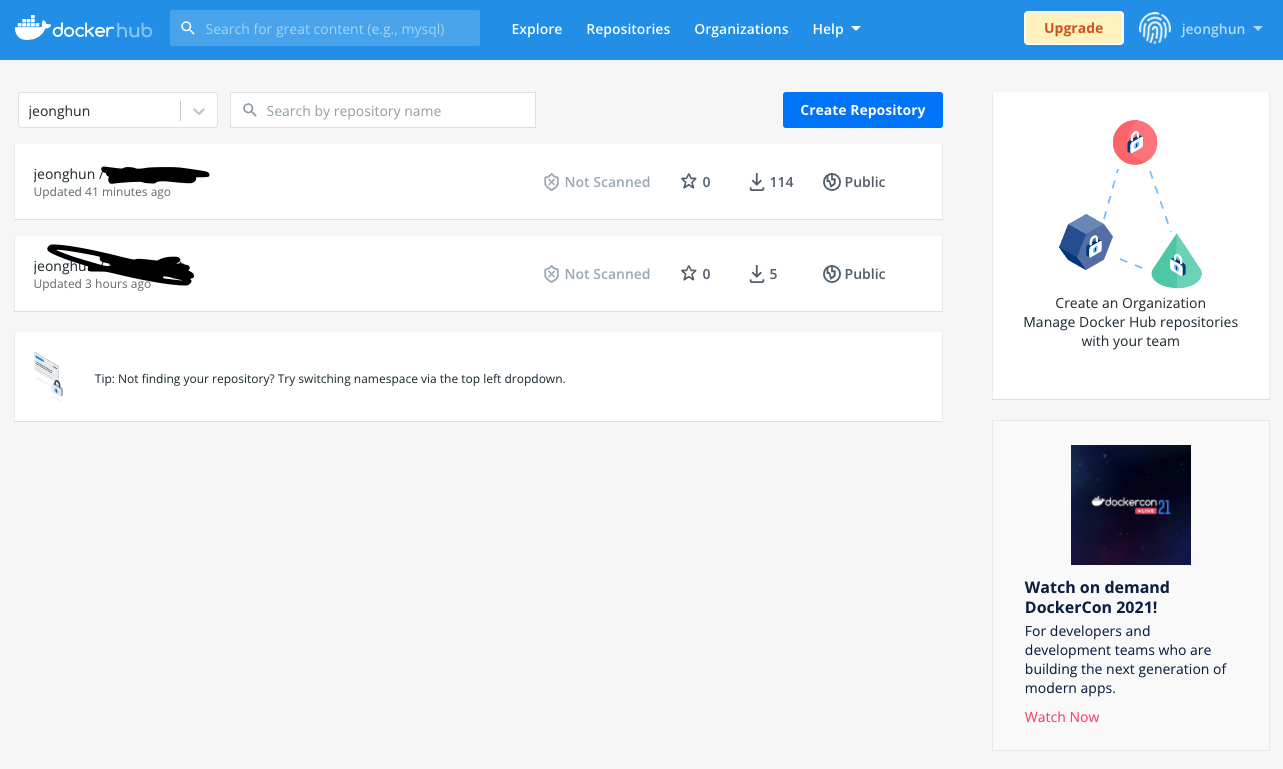Click the shield icon in the 5-download row
The width and height of the screenshot is (1283, 769).
[551, 274]
